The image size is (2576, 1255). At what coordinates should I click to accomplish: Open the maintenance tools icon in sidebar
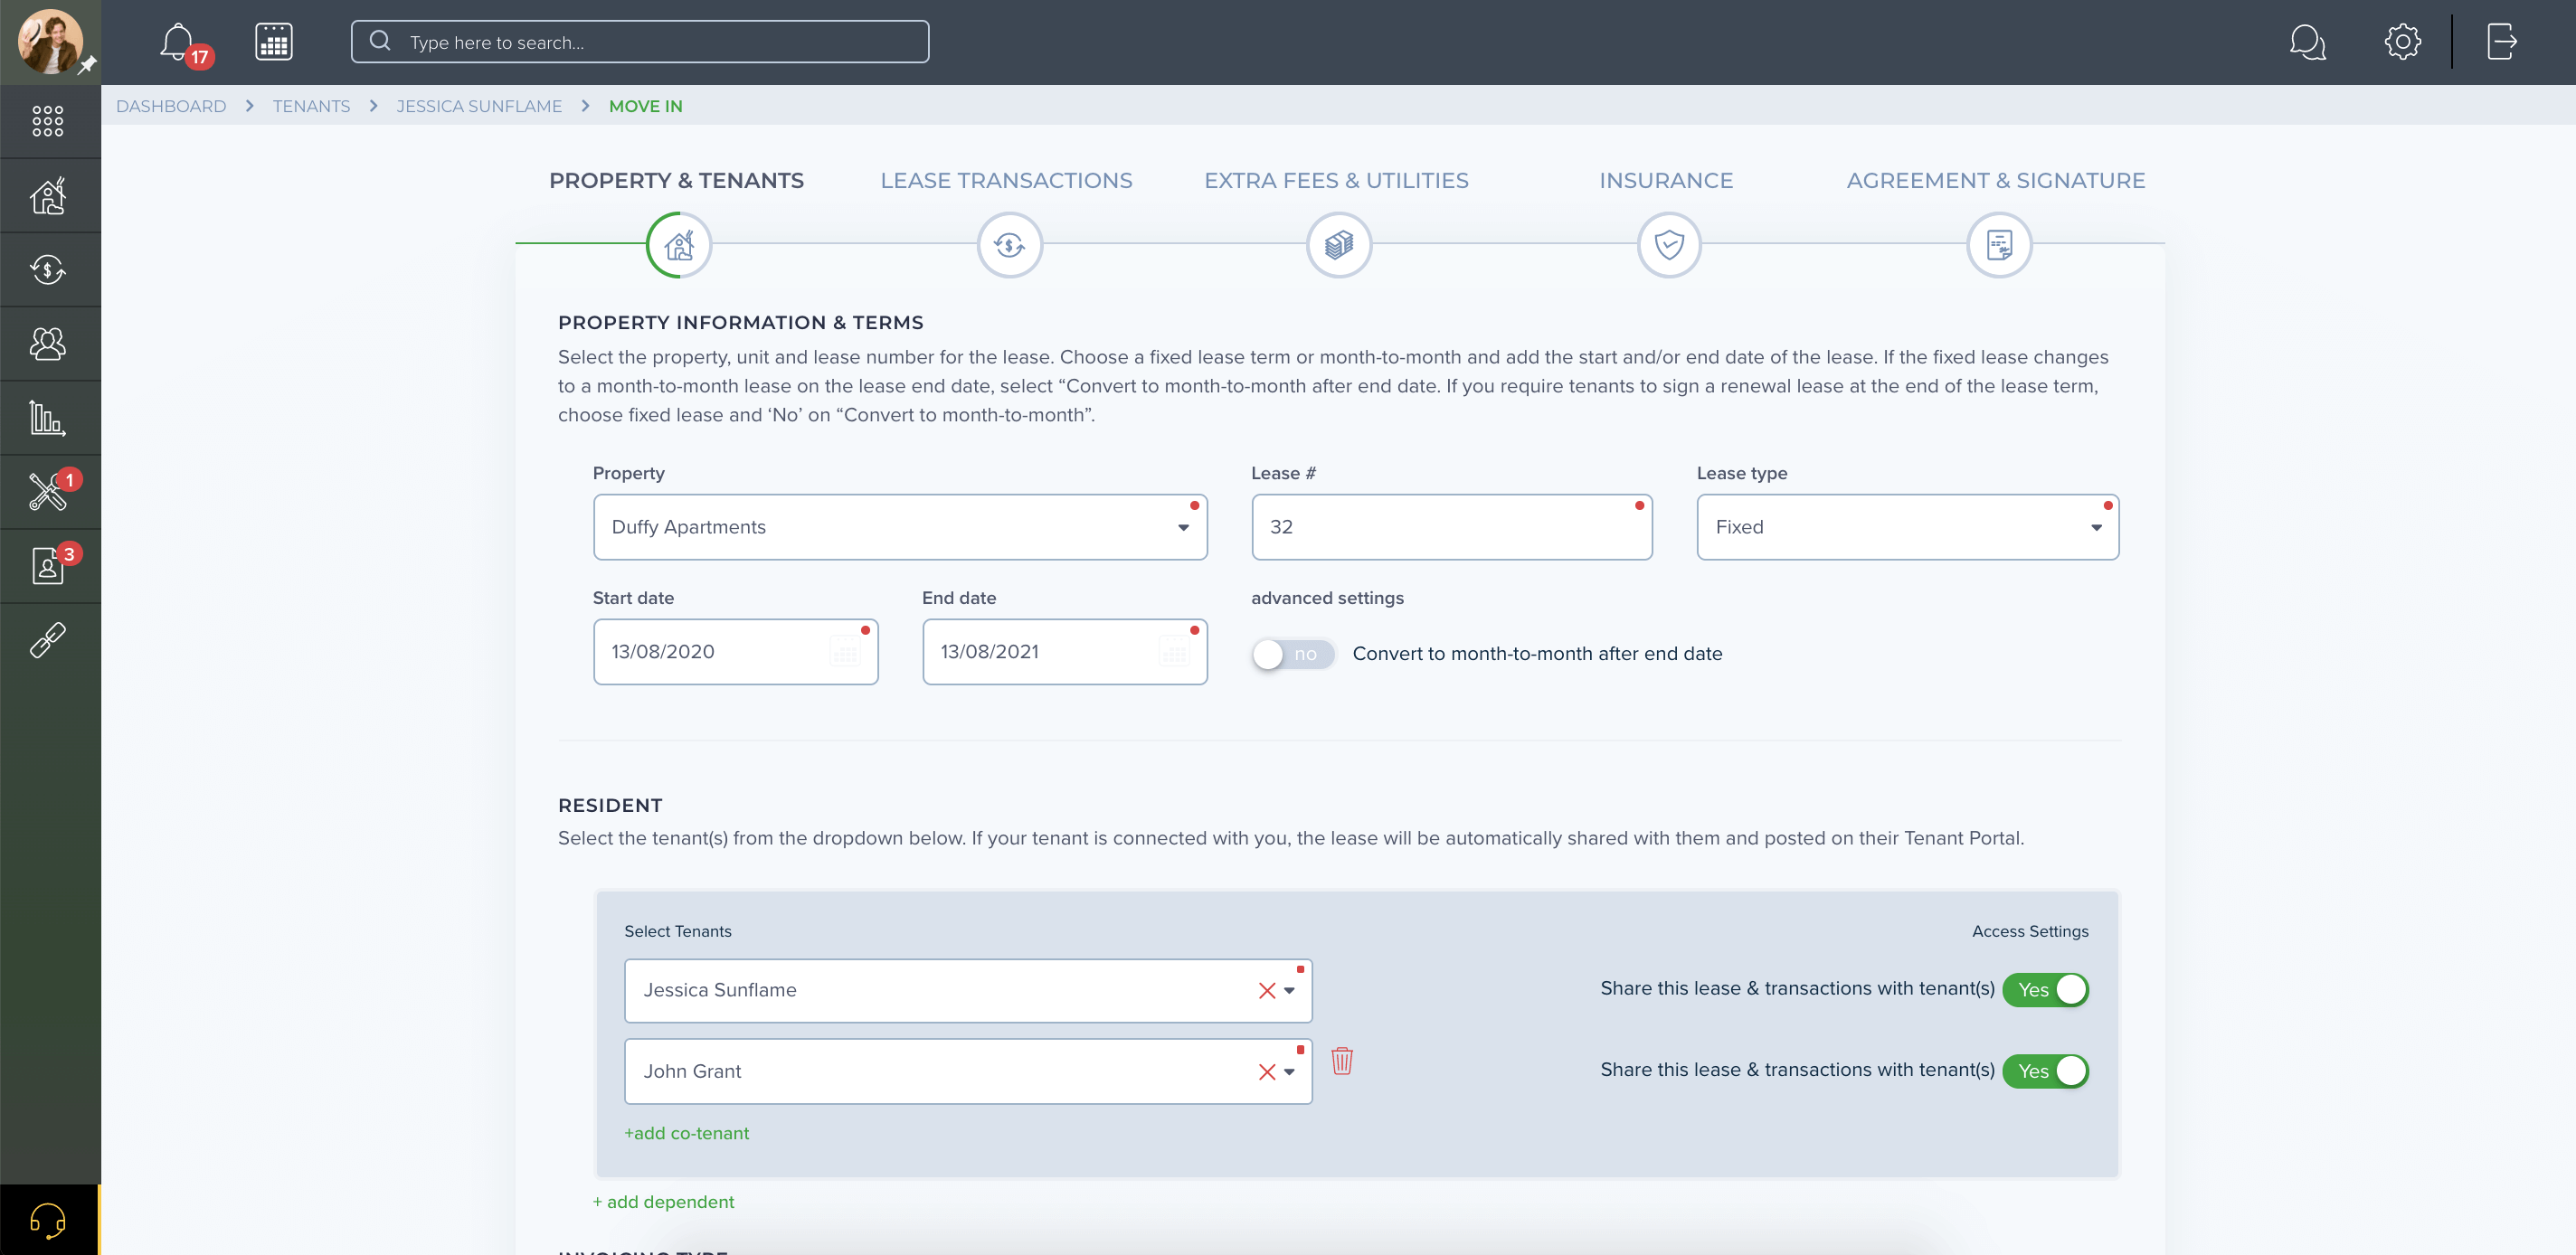(x=48, y=492)
